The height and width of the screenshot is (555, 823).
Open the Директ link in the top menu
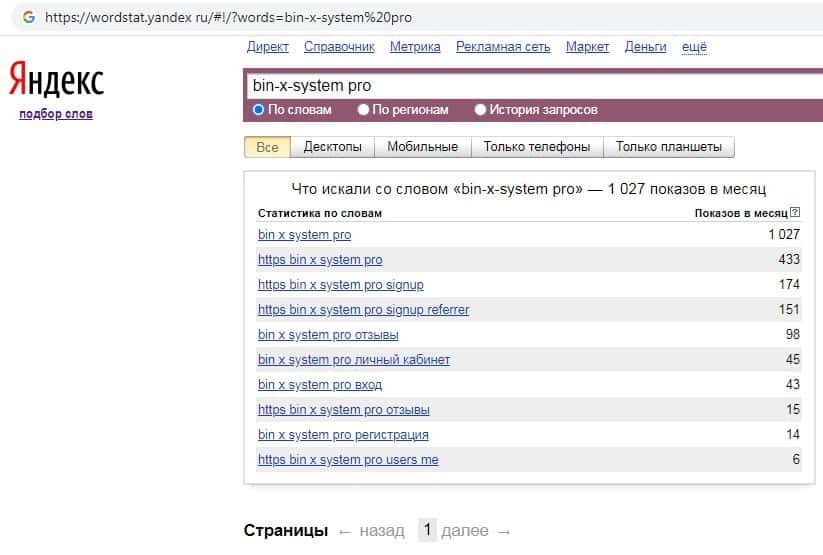[x=267, y=47]
